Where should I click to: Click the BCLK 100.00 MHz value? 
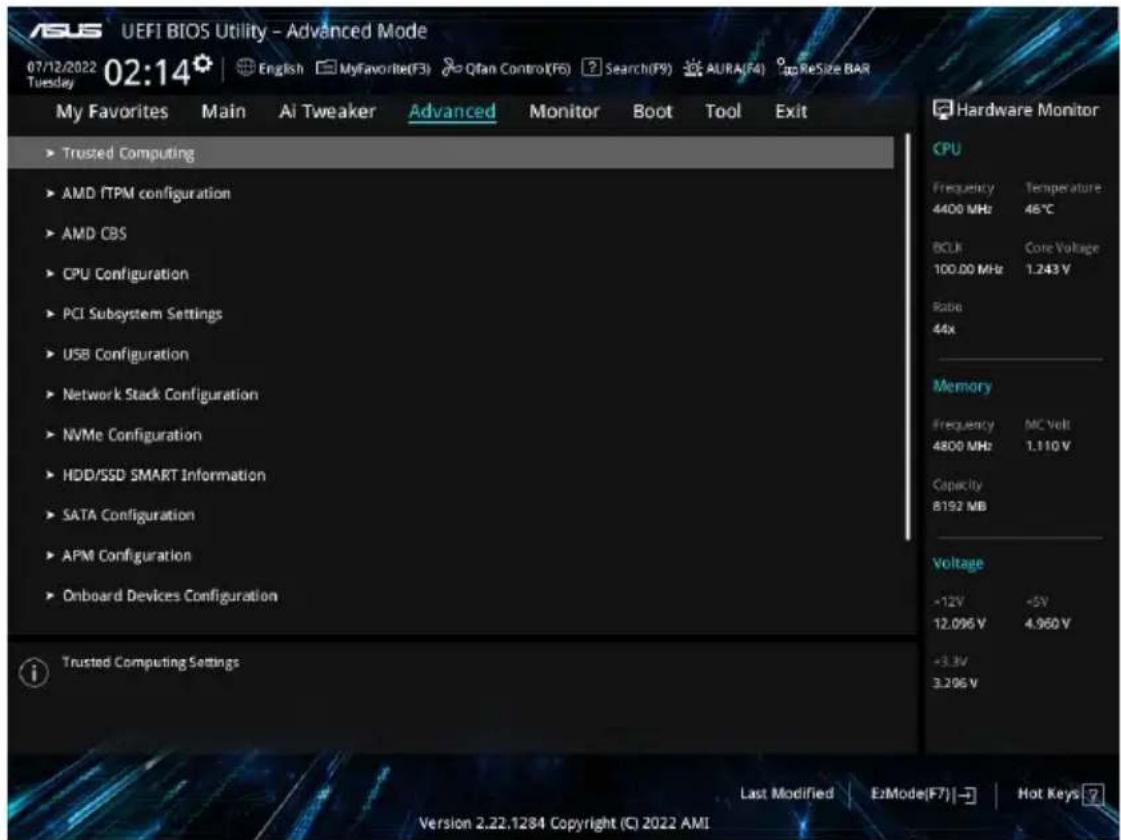[967, 270]
